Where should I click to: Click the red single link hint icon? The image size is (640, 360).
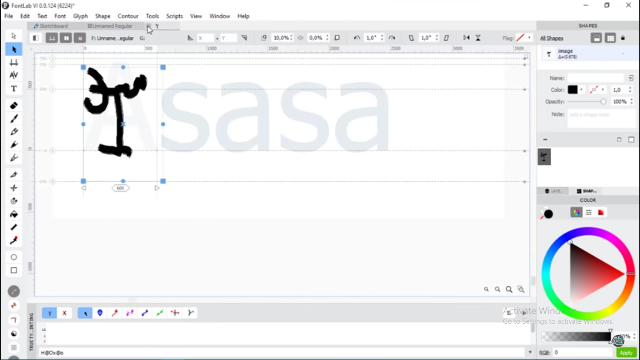tap(115, 313)
